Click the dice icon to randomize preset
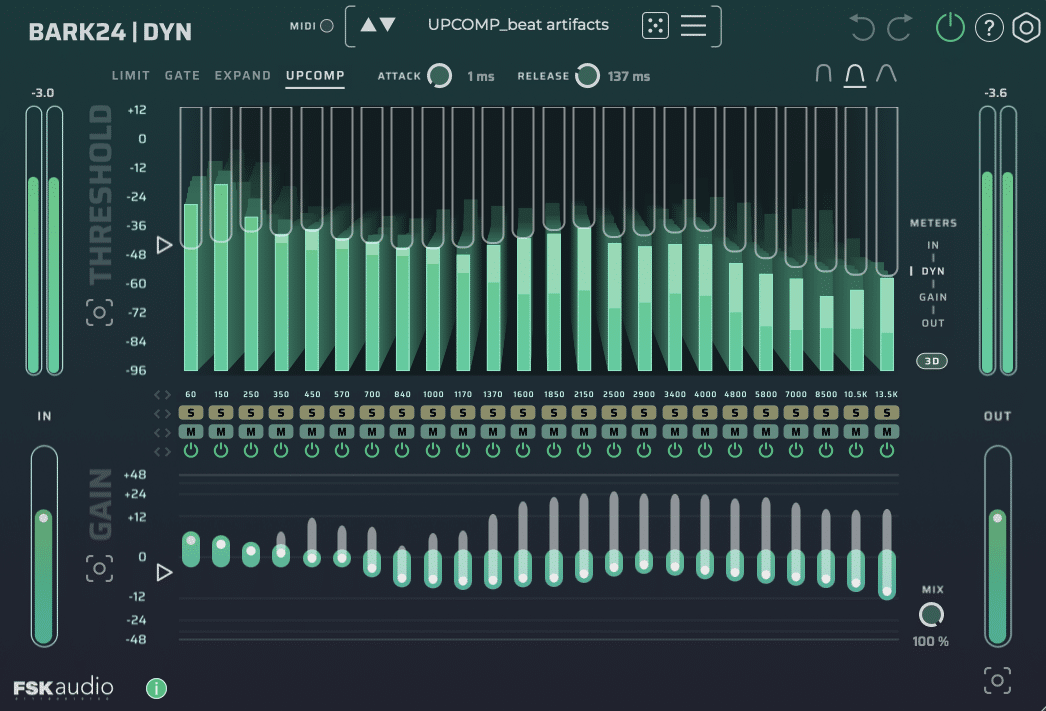The image size is (1046, 711). pos(656,25)
